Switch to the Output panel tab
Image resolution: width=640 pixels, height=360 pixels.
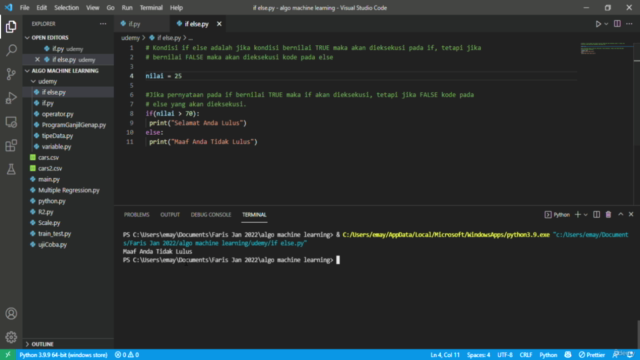pos(170,215)
